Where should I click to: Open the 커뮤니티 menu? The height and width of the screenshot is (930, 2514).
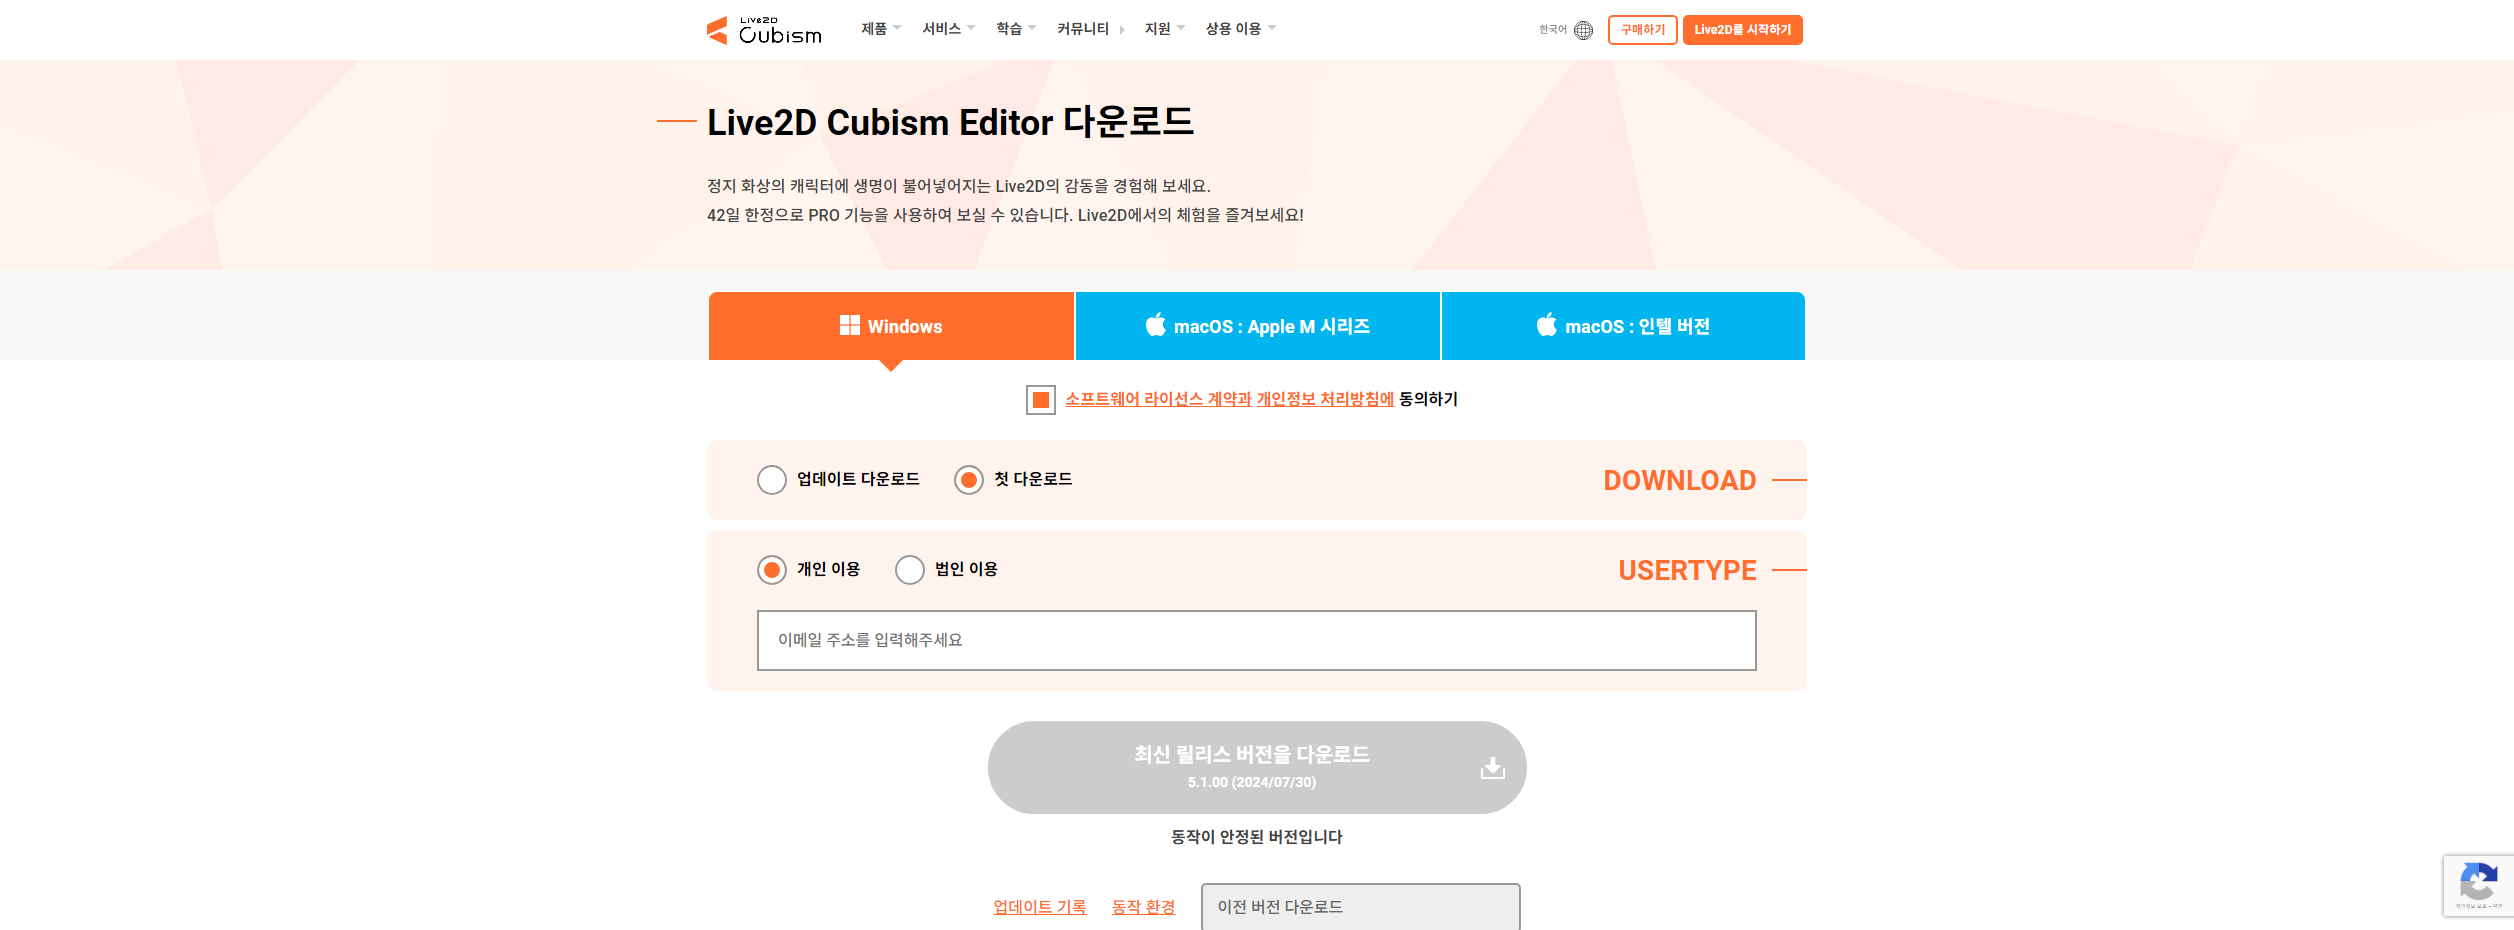tap(1091, 29)
